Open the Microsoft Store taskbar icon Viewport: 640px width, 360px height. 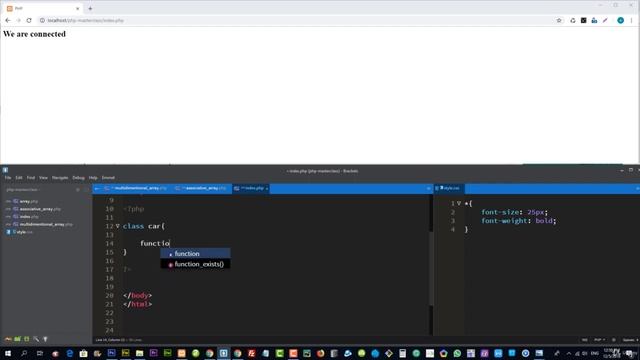click(84, 353)
